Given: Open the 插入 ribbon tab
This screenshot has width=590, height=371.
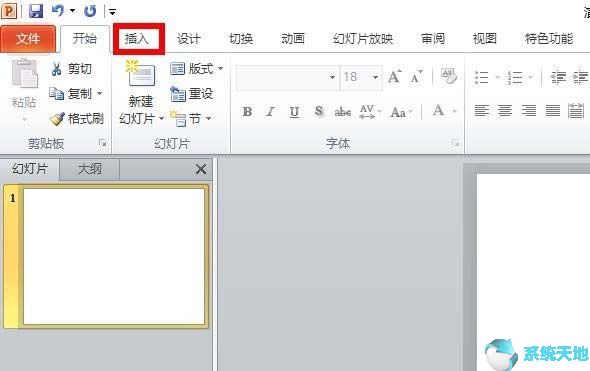Looking at the screenshot, I should point(137,38).
